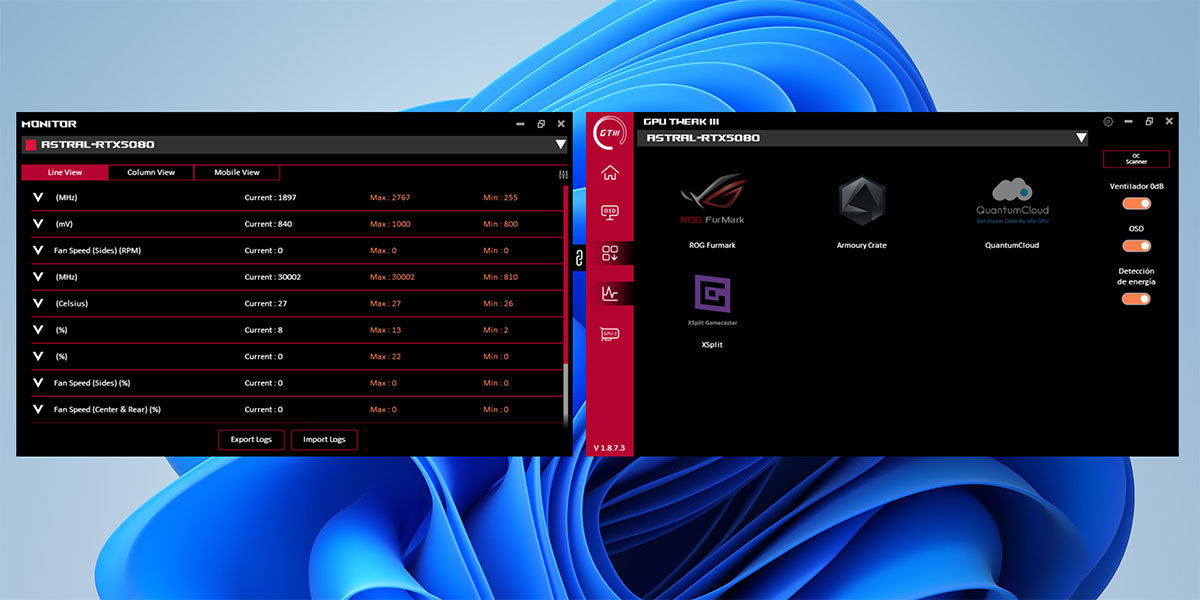Image resolution: width=1200 pixels, height=600 pixels.
Task: Click the 'Max : 1000' value
Action: click(390, 224)
